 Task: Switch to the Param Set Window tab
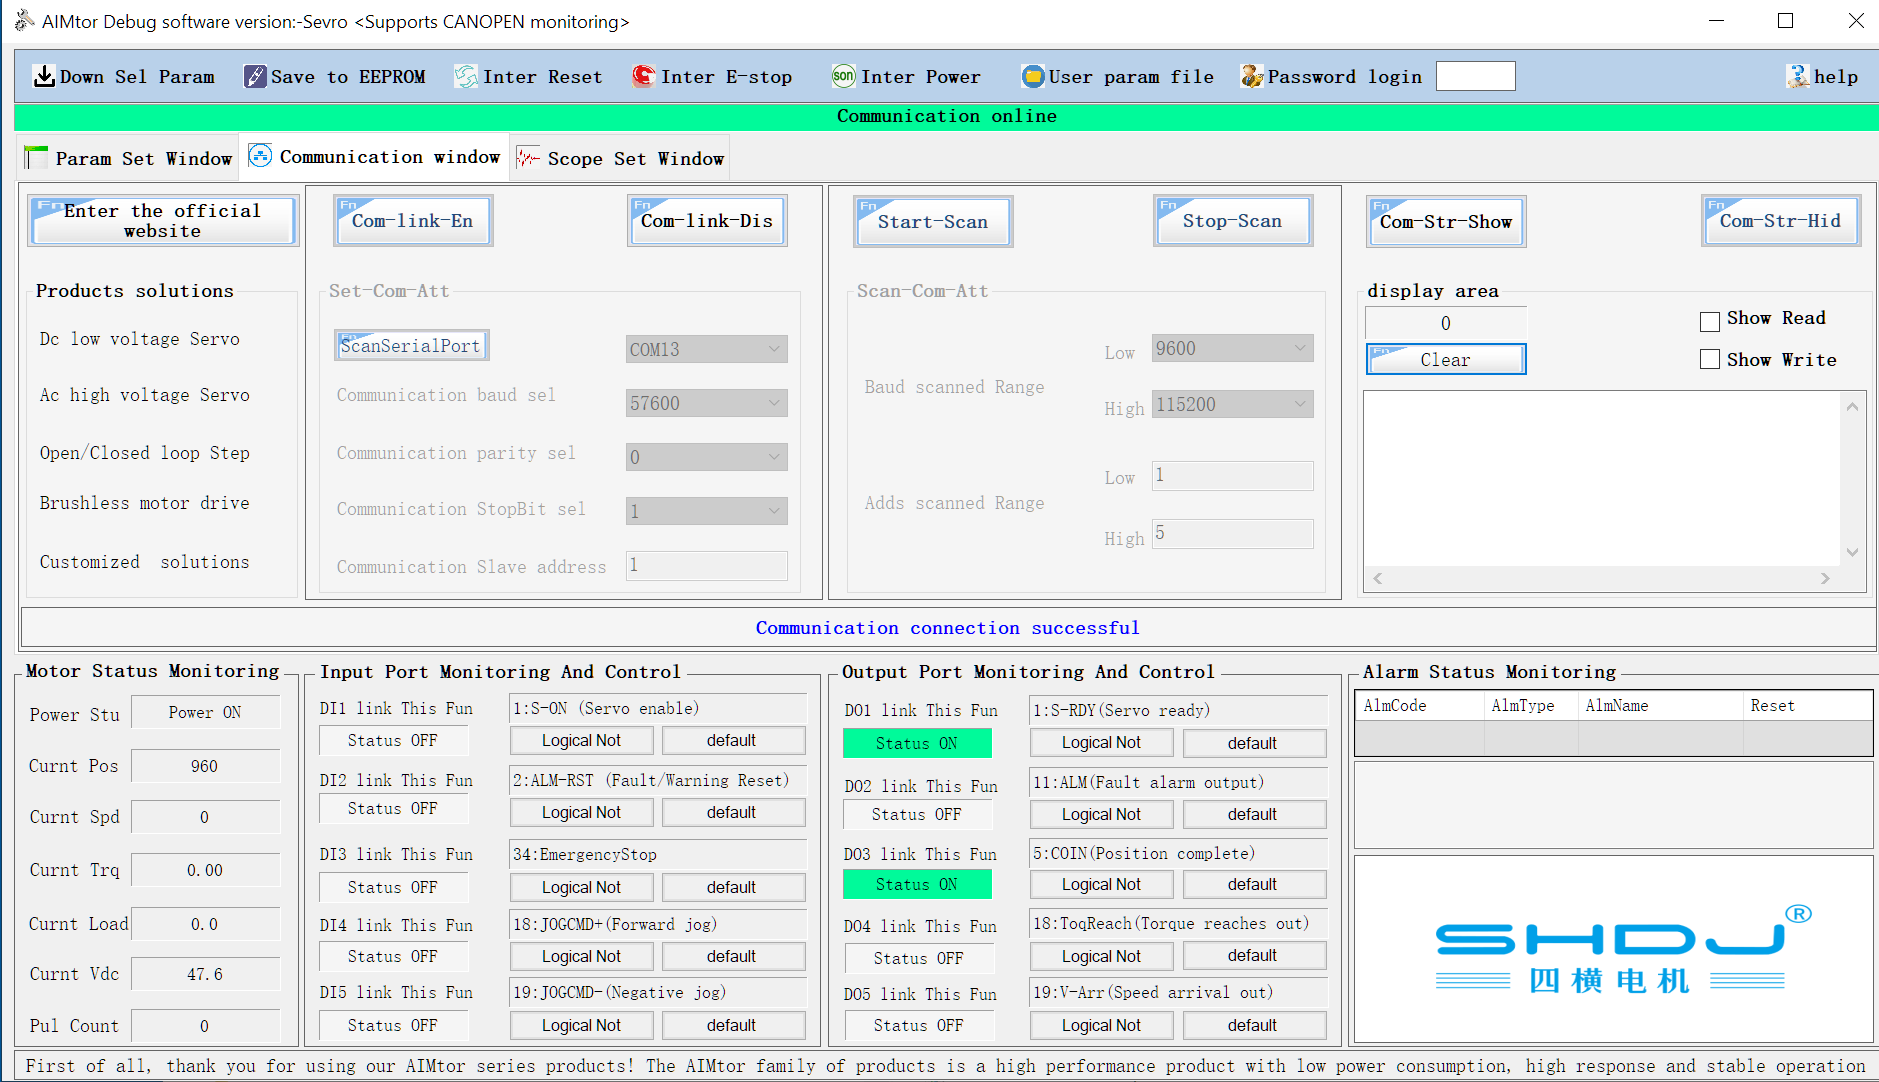(x=129, y=159)
